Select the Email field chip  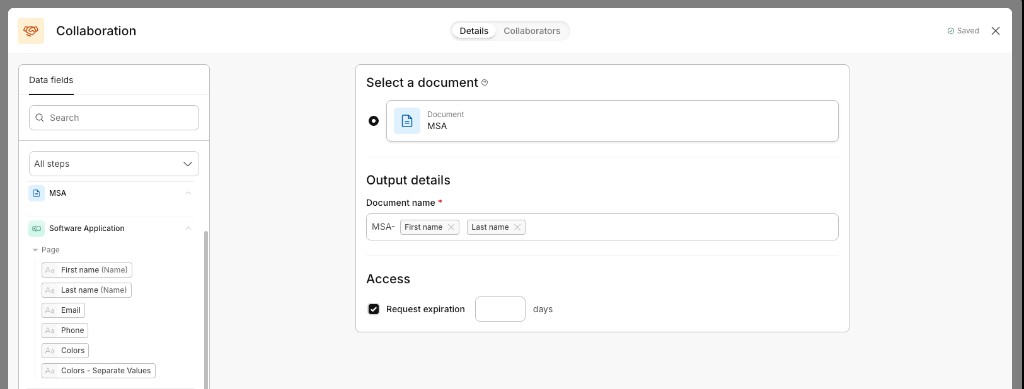click(x=63, y=310)
